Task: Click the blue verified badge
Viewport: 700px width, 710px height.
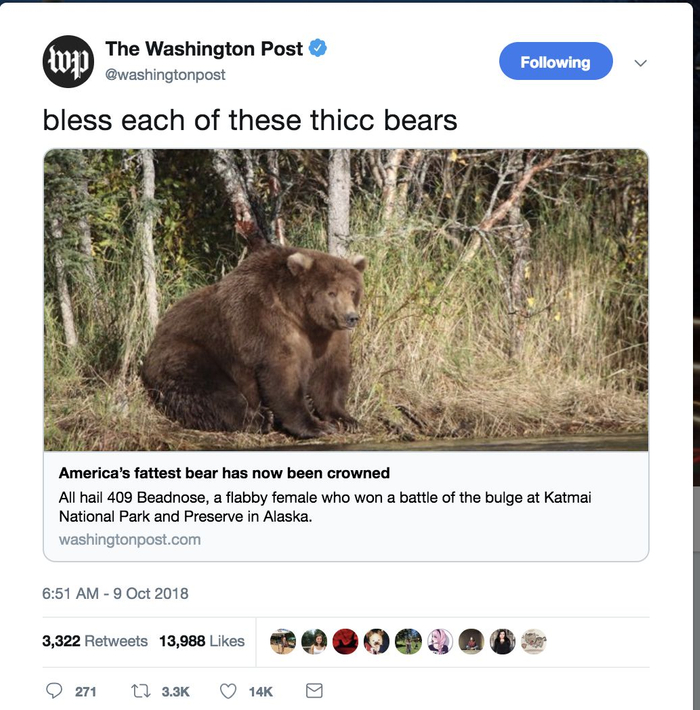Action: tap(318, 48)
